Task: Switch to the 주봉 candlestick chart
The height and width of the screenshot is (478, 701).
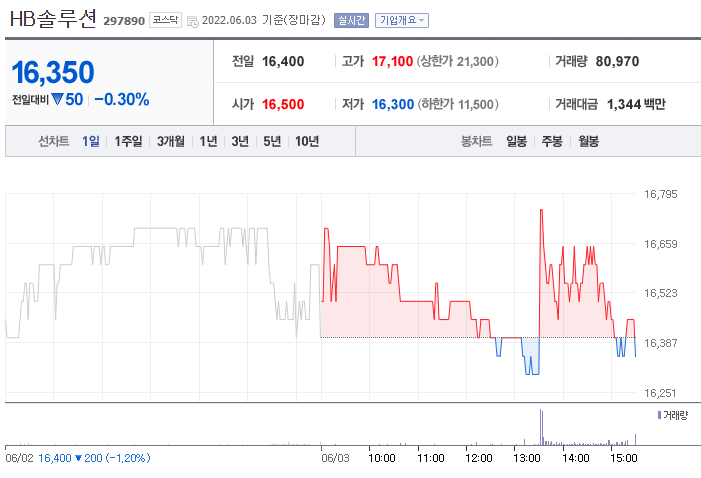Action: [552, 141]
